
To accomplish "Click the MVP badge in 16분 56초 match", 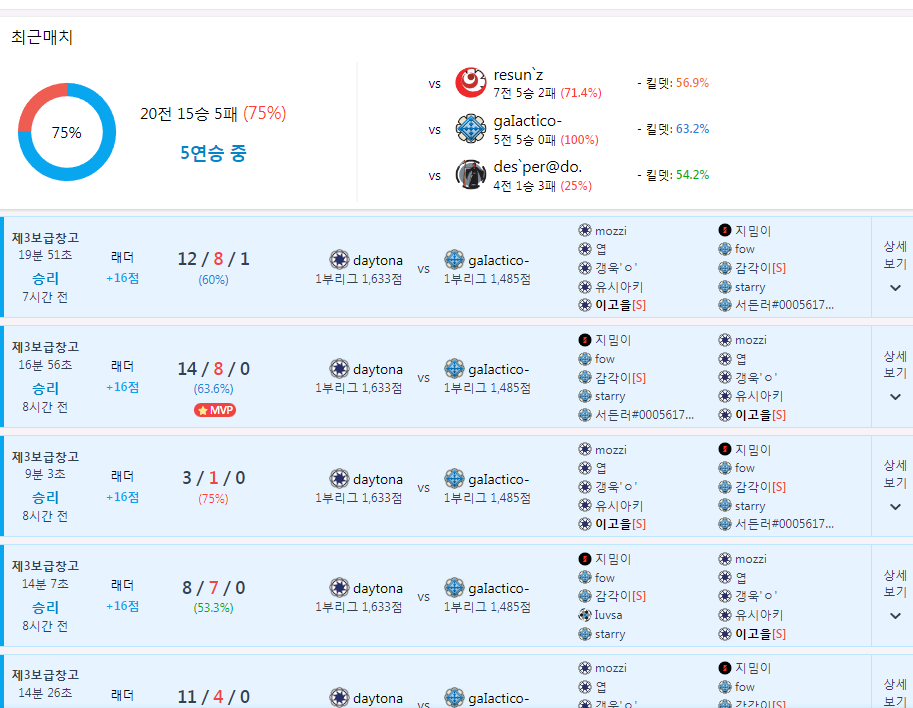I will [x=215, y=410].
